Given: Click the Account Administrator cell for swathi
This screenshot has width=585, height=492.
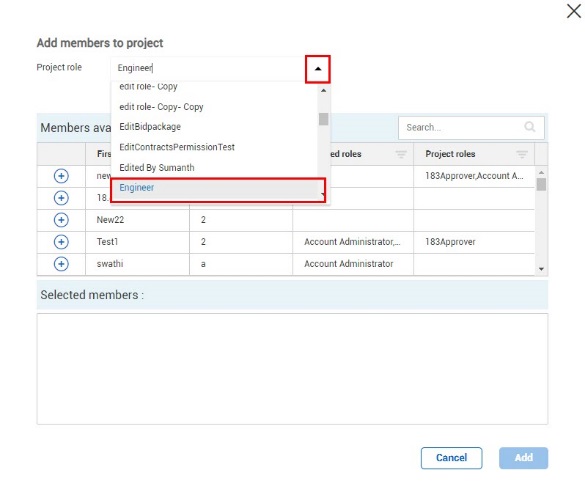Looking at the screenshot, I should (353, 264).
